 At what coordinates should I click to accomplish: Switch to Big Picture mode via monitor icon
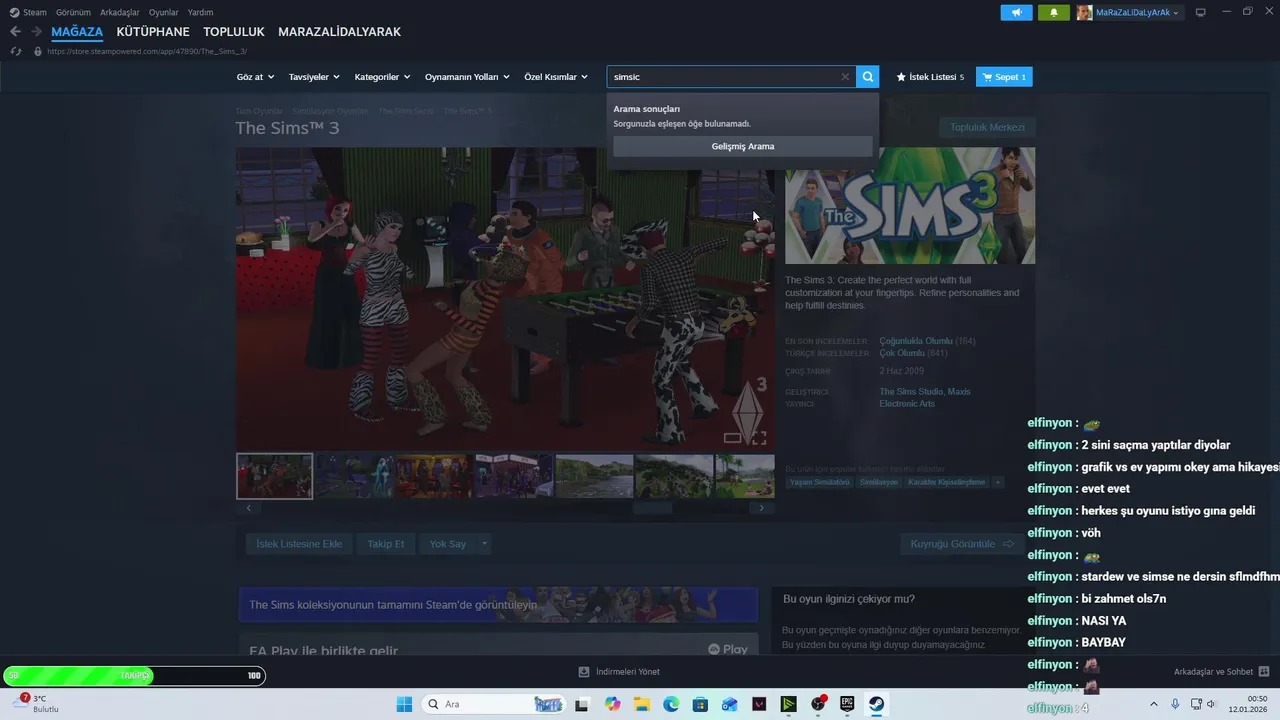[x=1201, y=13]
